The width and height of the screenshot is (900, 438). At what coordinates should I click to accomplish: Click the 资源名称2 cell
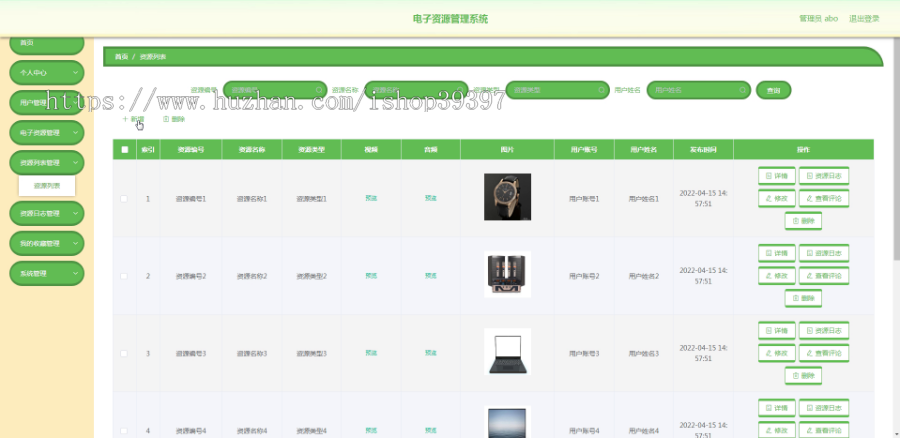pos(251,276)
